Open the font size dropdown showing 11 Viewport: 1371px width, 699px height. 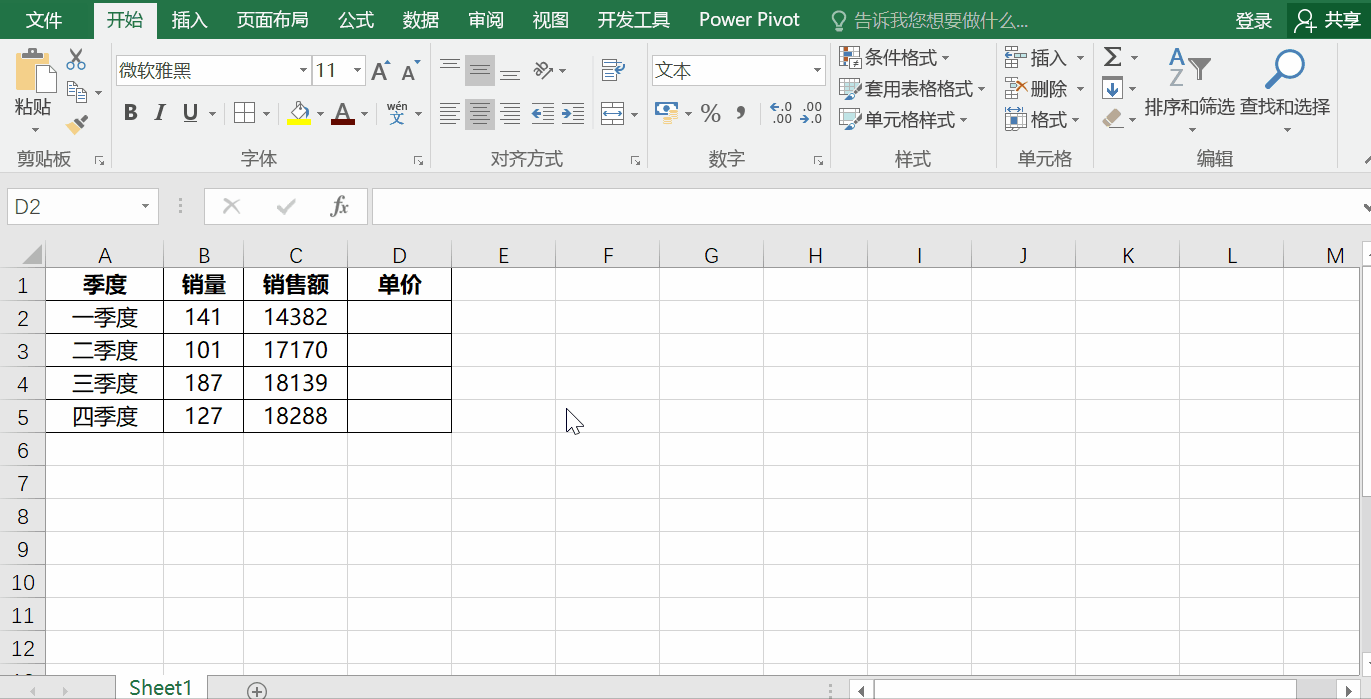point(358,71)
